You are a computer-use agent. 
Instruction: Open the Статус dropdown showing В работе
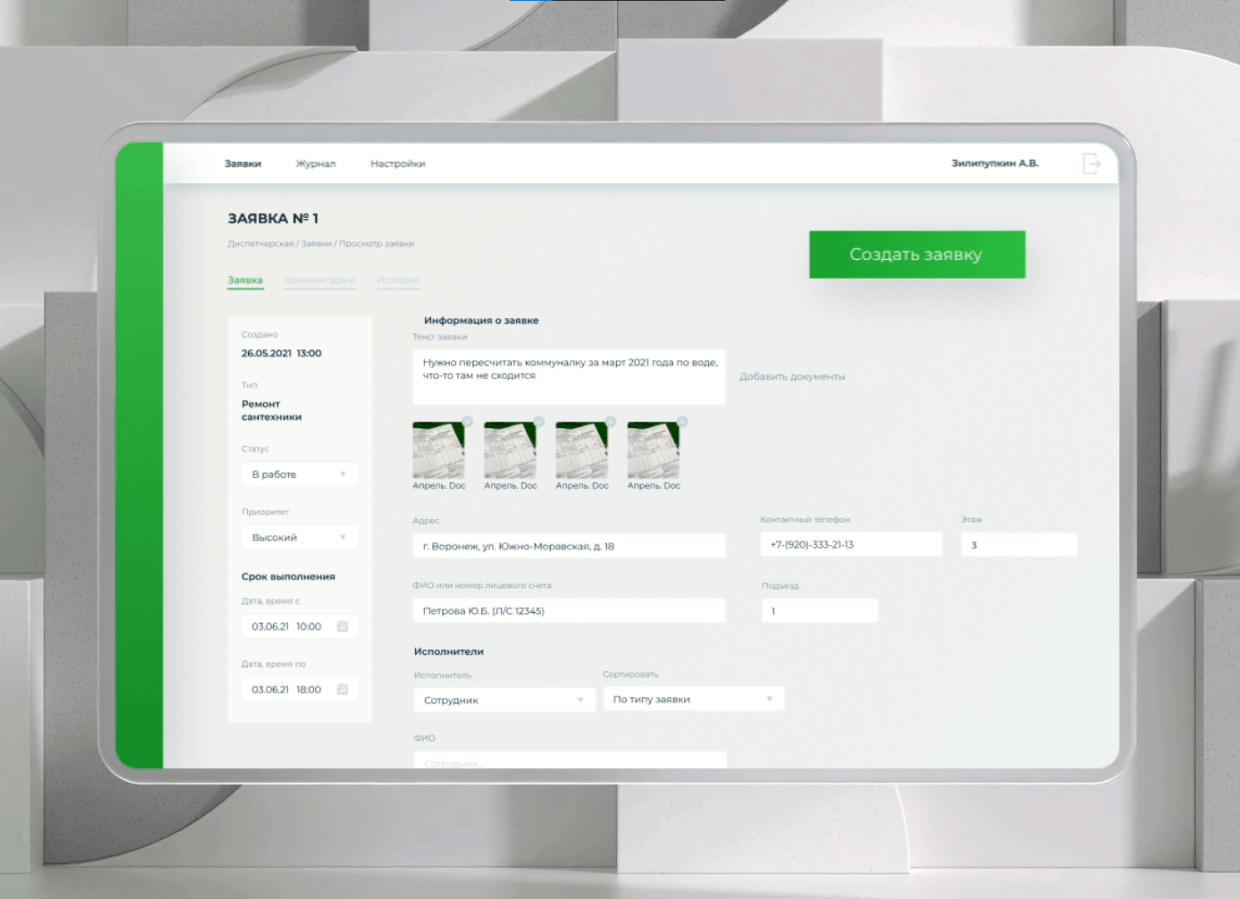(299, 474)
